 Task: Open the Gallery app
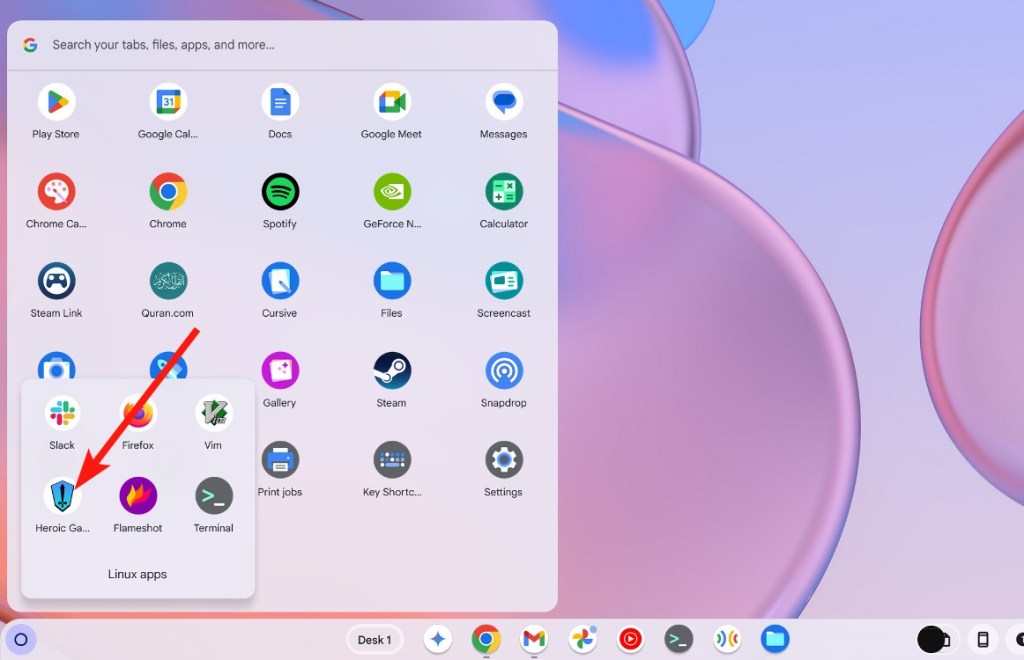pos(280,371)
